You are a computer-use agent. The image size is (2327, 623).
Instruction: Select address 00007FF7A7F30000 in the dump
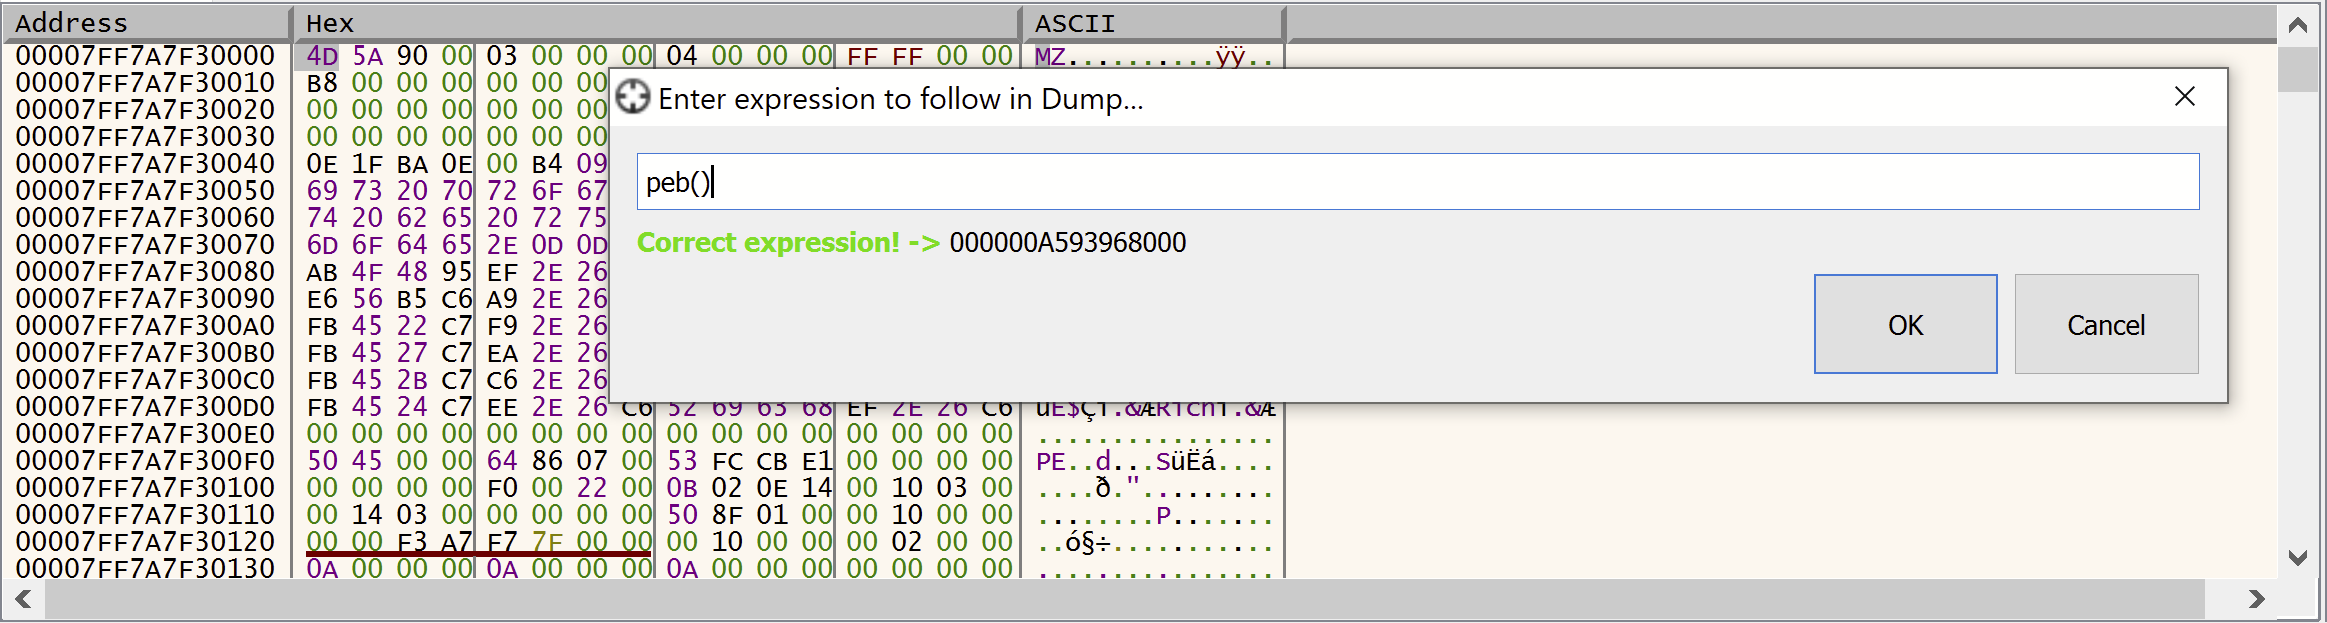145,56
